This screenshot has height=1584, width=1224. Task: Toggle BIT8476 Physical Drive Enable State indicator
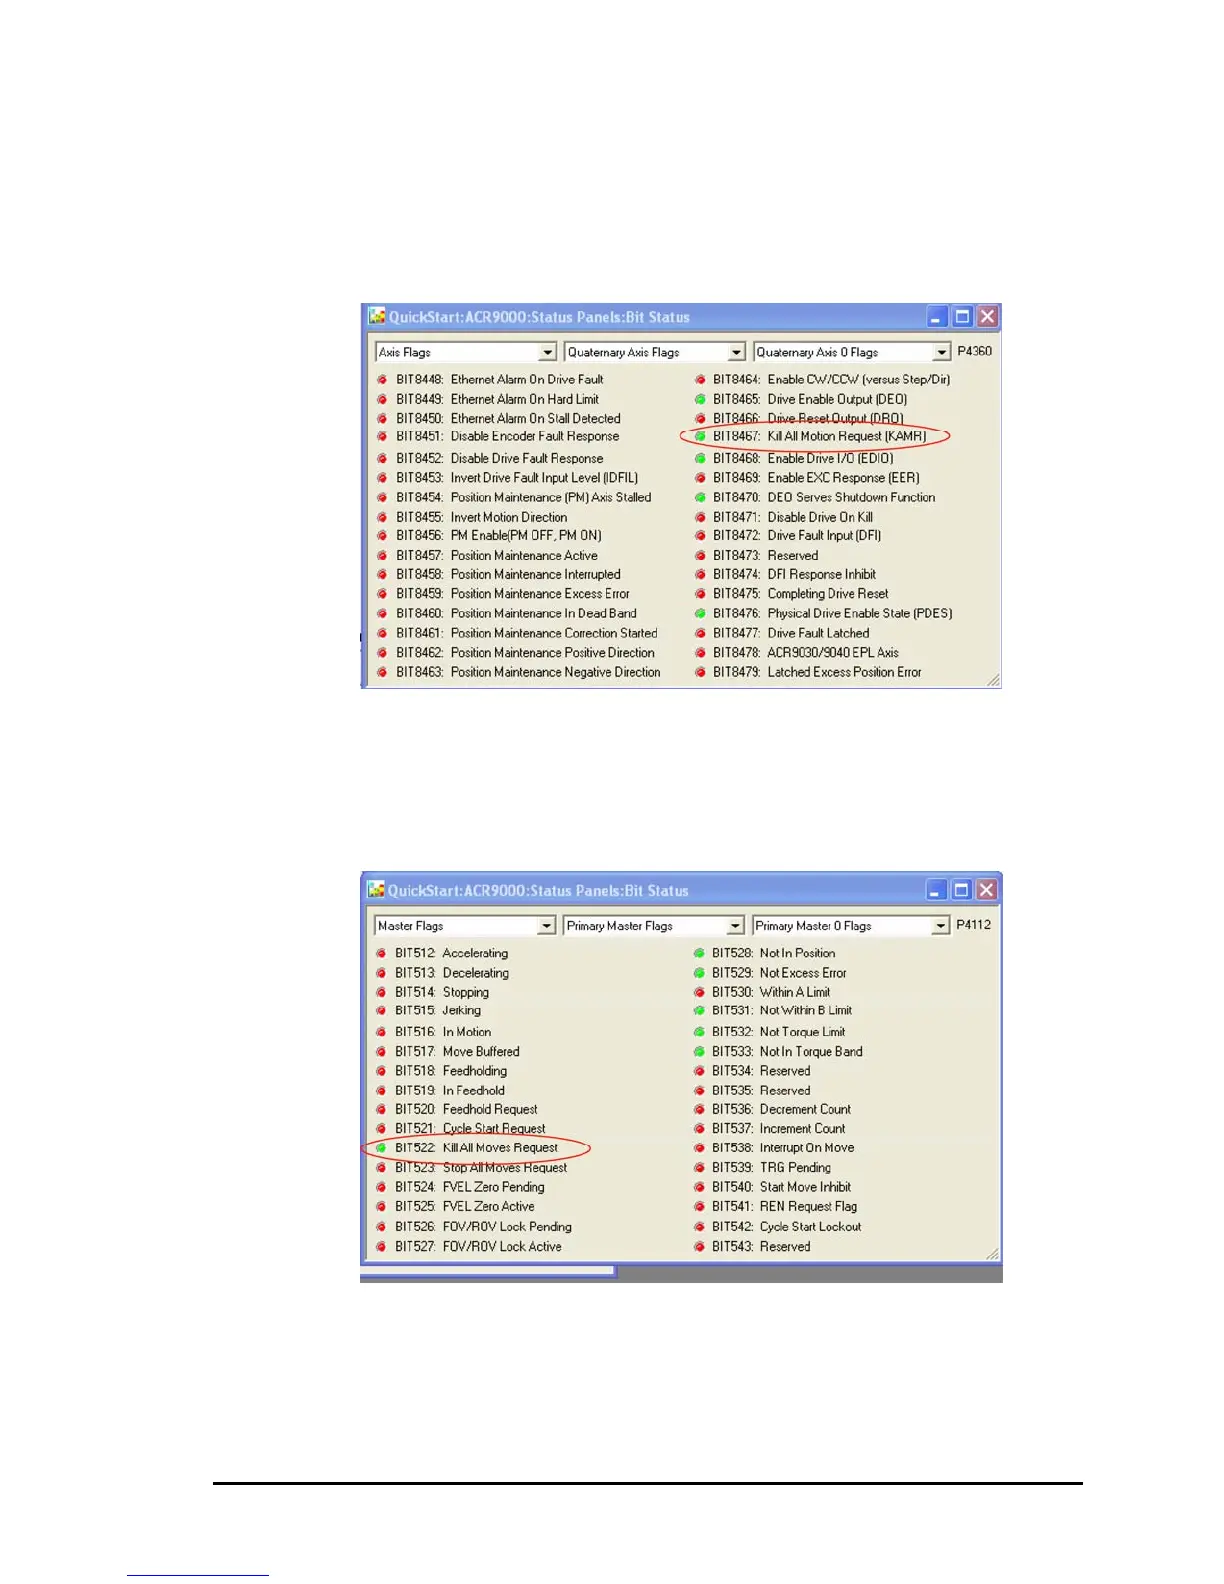point(700,613)
